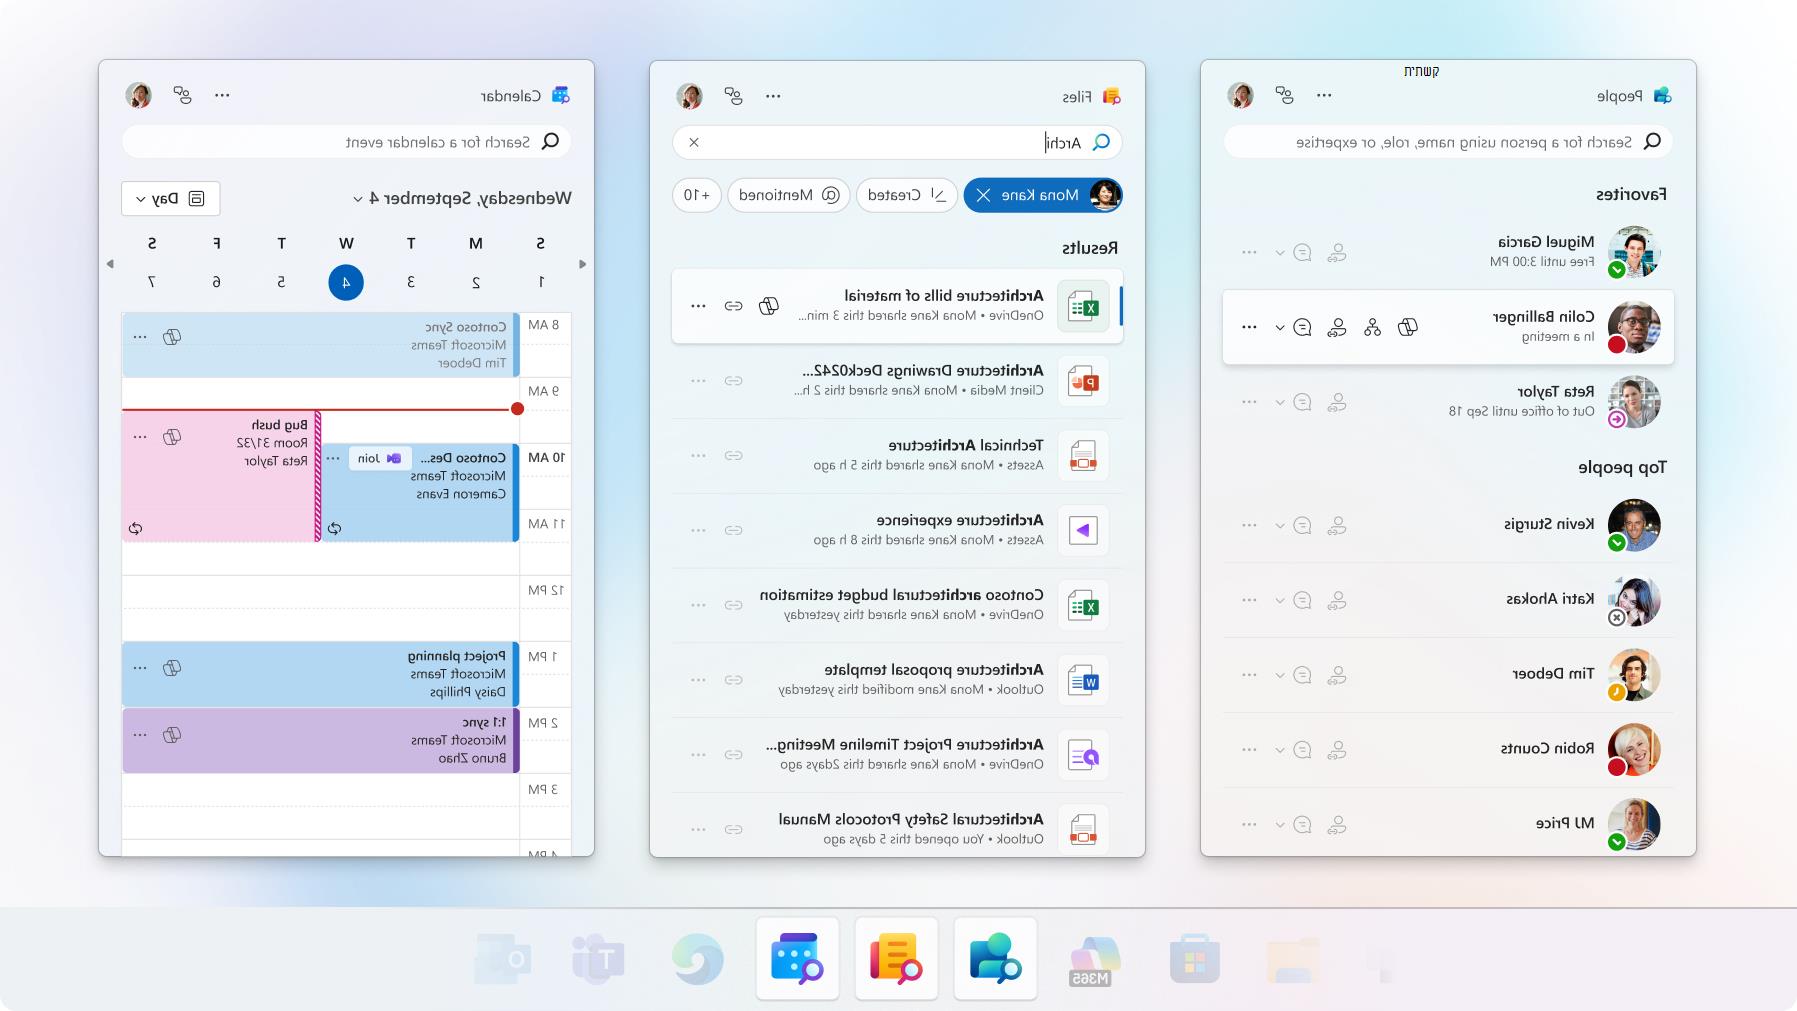The width and height of the screenshot is (1797, 1011).
Task: Toggle the Created filter chip
Action: click(907, 195)
